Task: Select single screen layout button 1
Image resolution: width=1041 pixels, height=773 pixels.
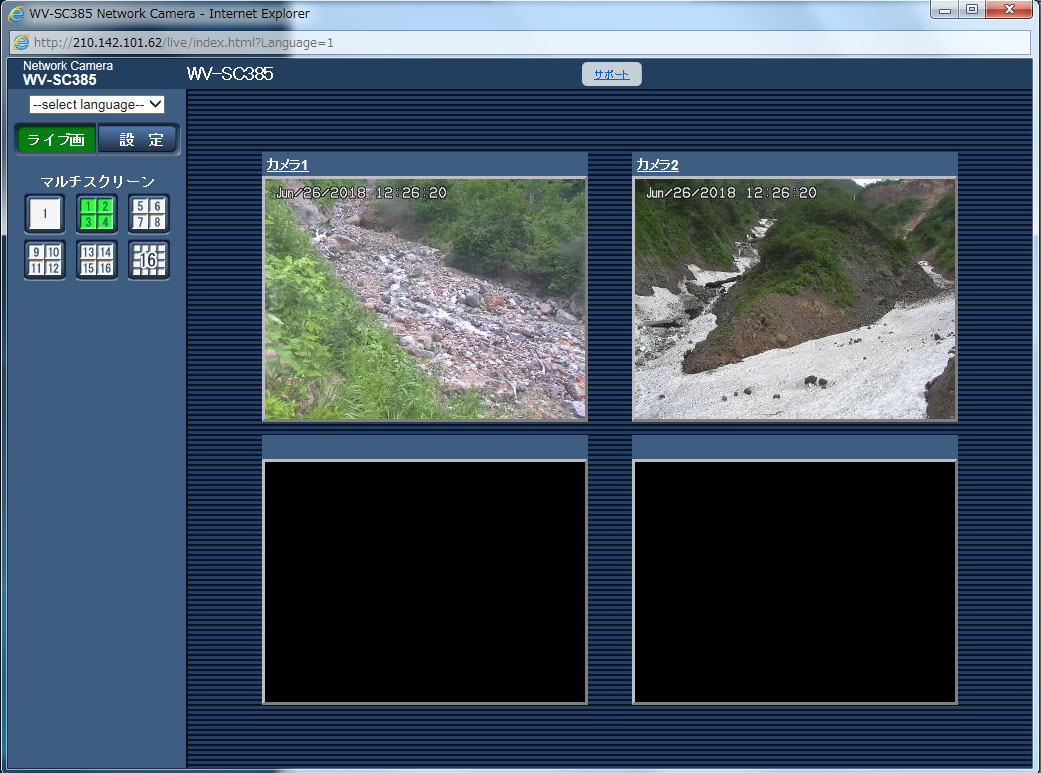Action: click(x=44, y=214)
